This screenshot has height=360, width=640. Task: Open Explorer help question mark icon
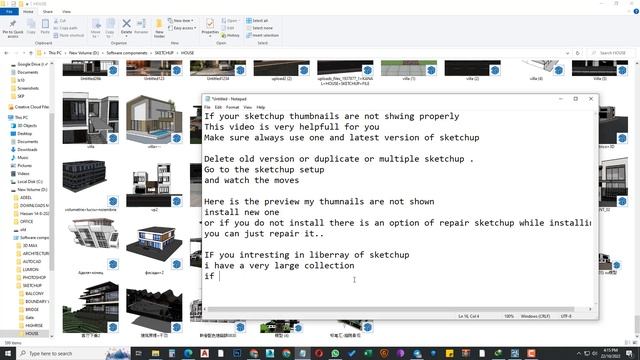point(636,11)
